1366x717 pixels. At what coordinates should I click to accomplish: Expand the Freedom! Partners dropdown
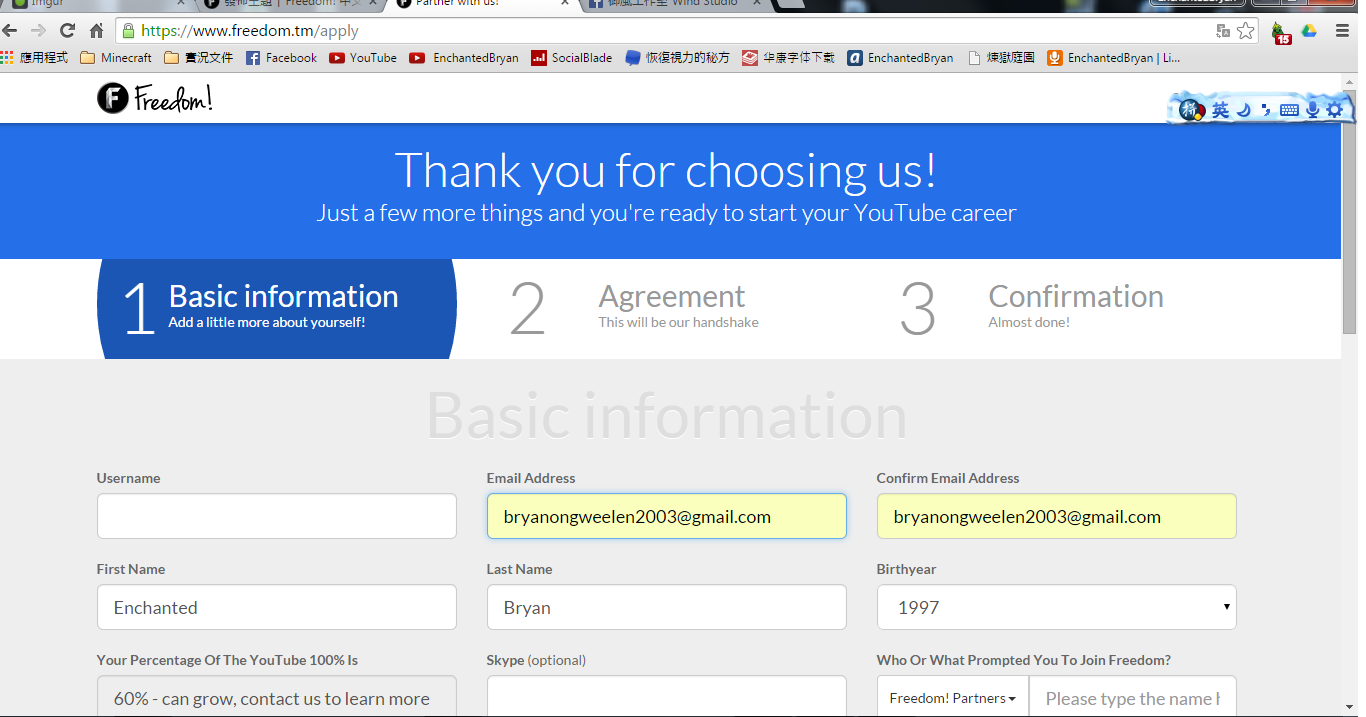point(953,698)
